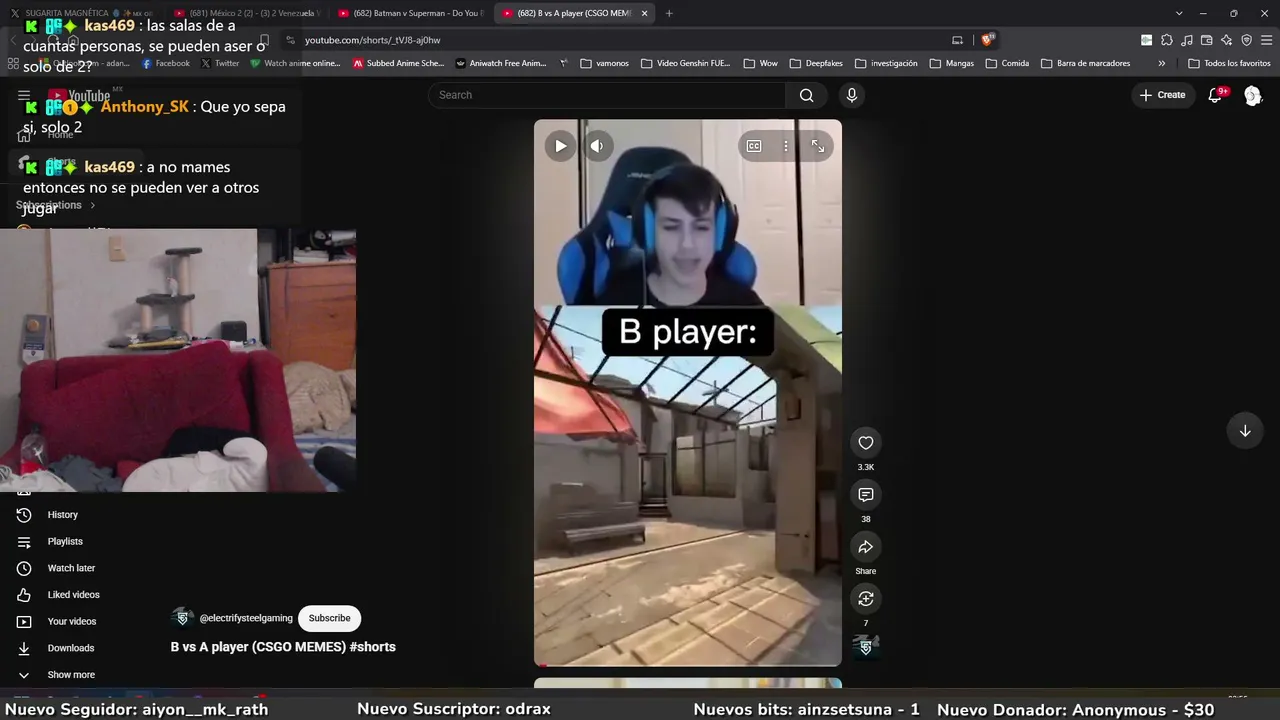
Task: Open the Wow bookmark folder
Action: tap(760, 63)
